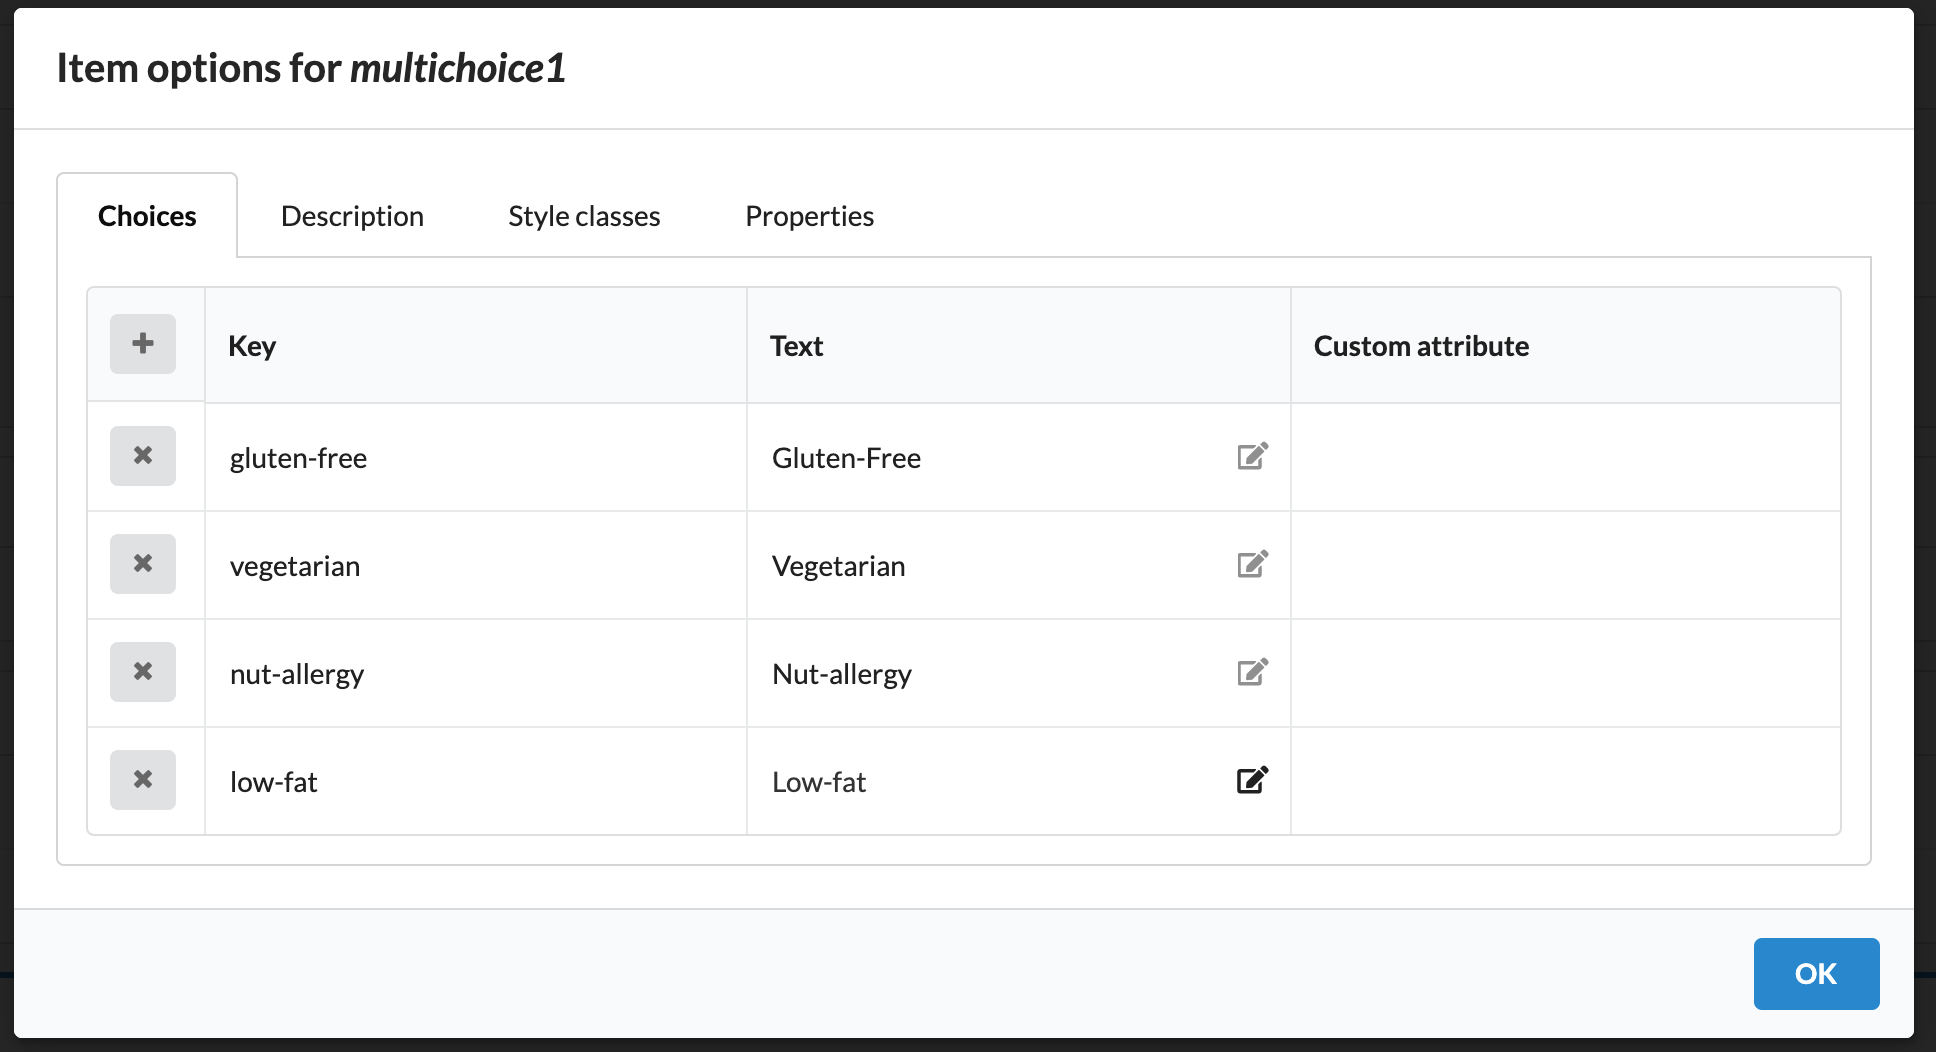Image resolution: width=1936 pixels, height=1052 pixels.
Task: Edit the gluten-free key cell
Action: (x=476, y=458)
